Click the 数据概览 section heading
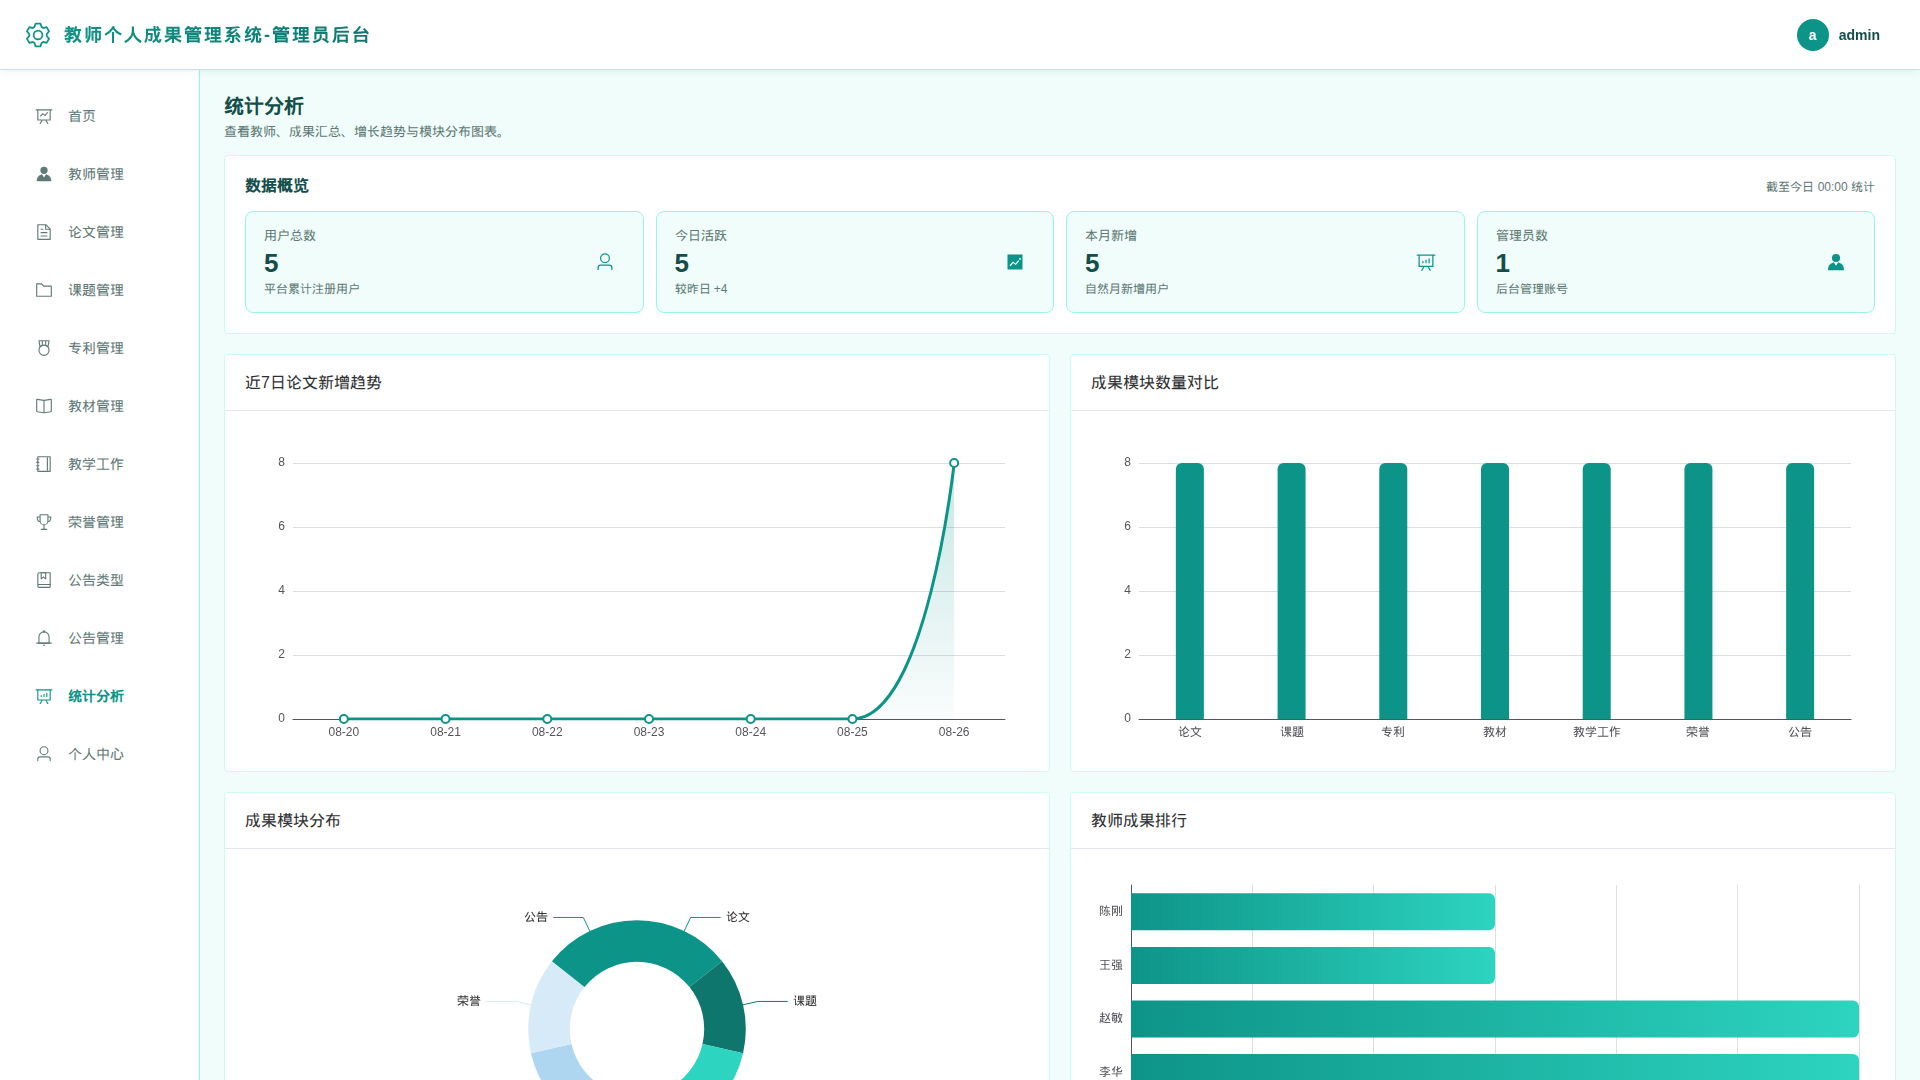 [x=277, y=186]
